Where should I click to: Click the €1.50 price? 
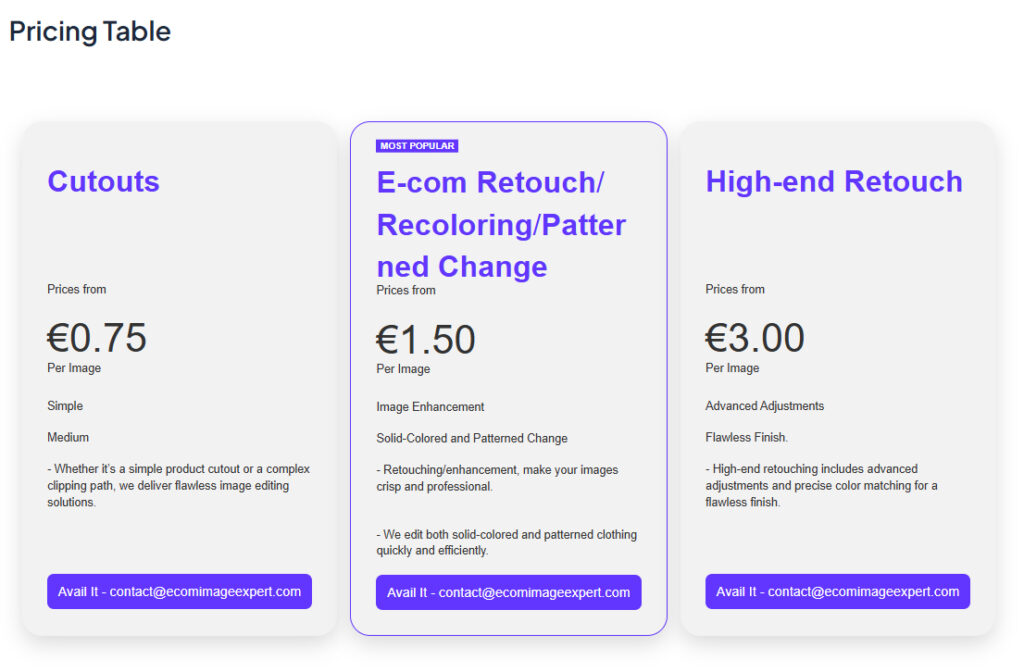coord(426,339)
